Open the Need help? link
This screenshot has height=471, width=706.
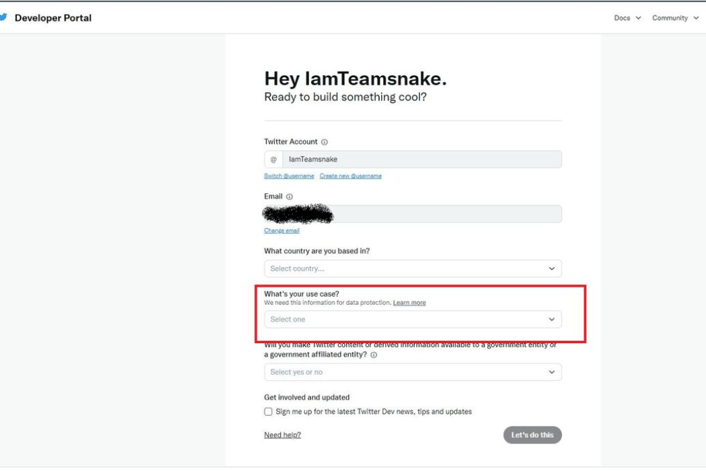pyautogui.click(x=282, y=435)
